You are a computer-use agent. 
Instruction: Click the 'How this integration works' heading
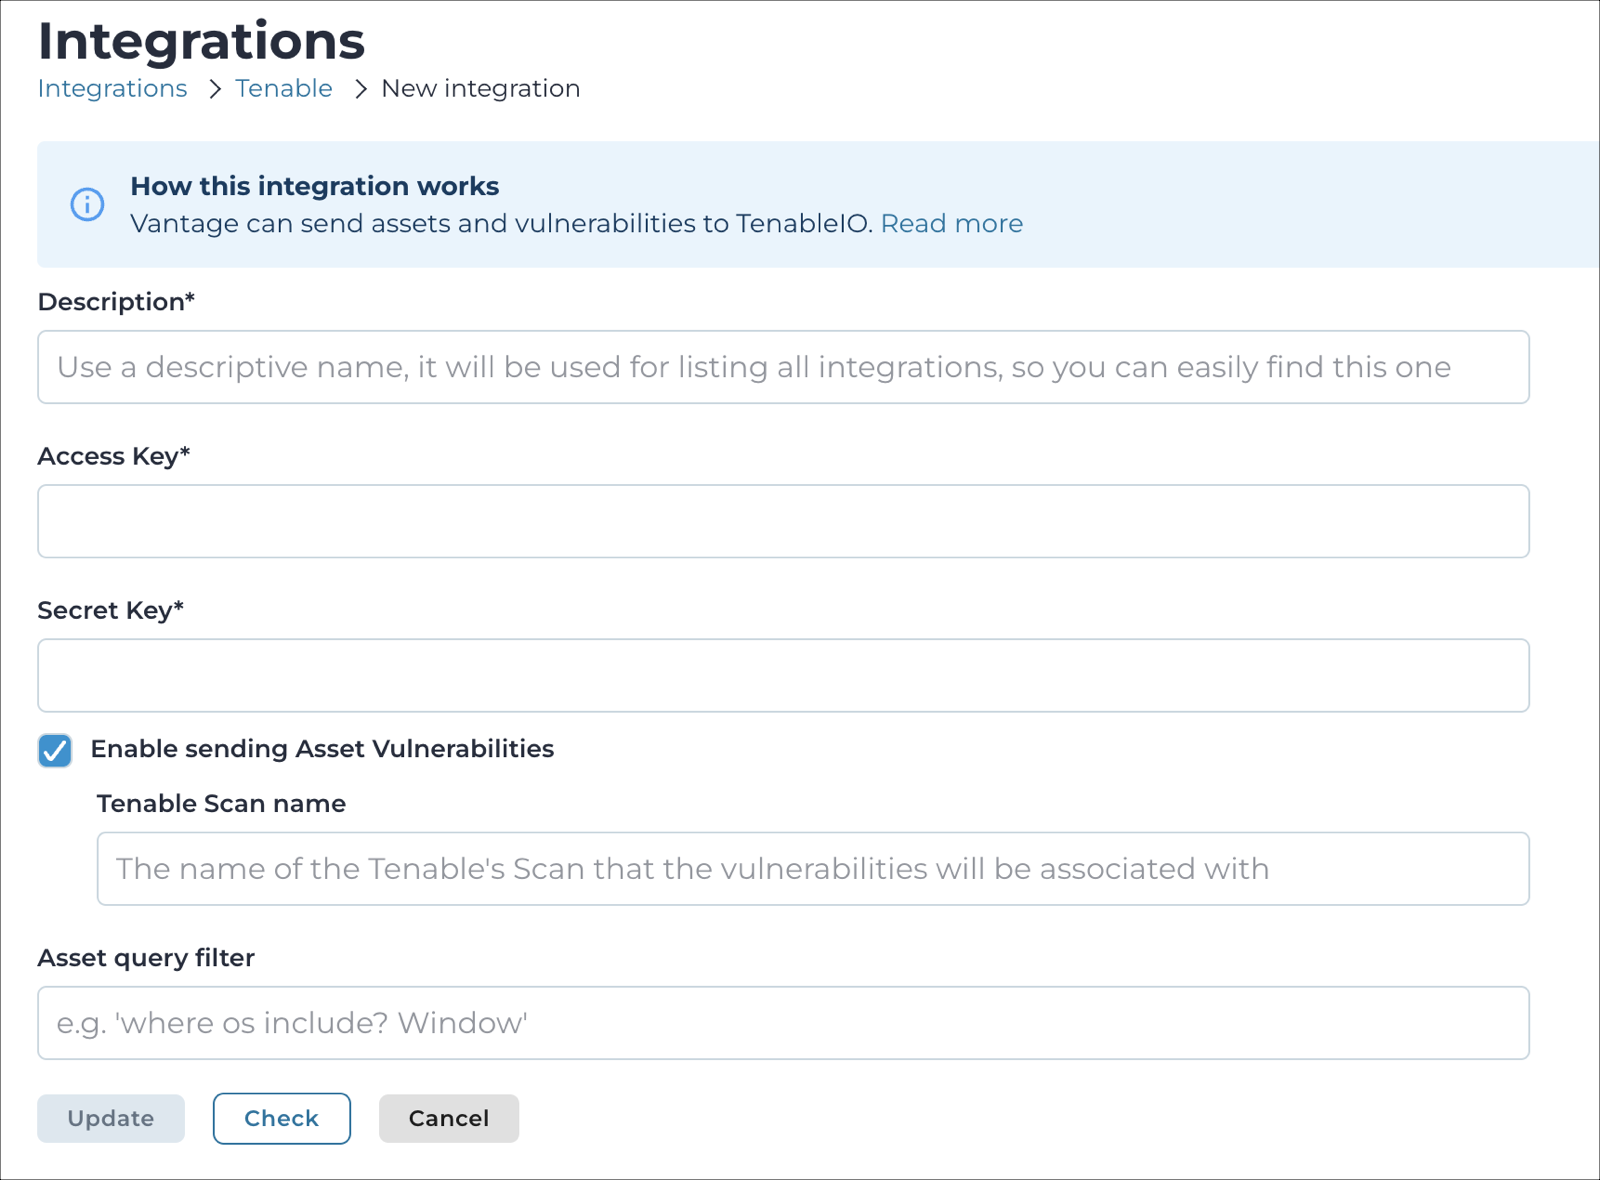coord(314,186)
